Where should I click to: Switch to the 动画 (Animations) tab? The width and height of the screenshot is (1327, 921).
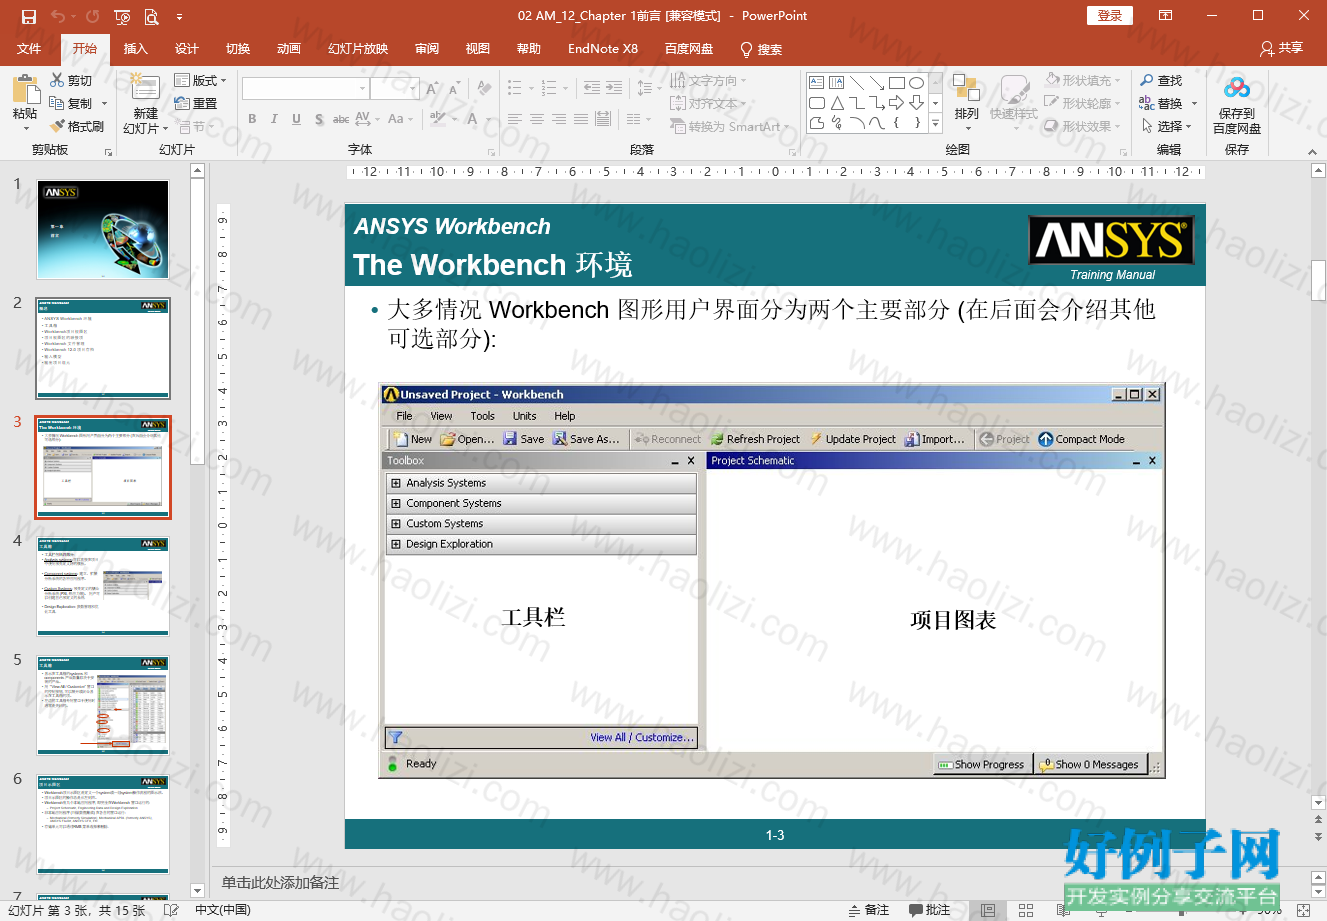(288, 49)
